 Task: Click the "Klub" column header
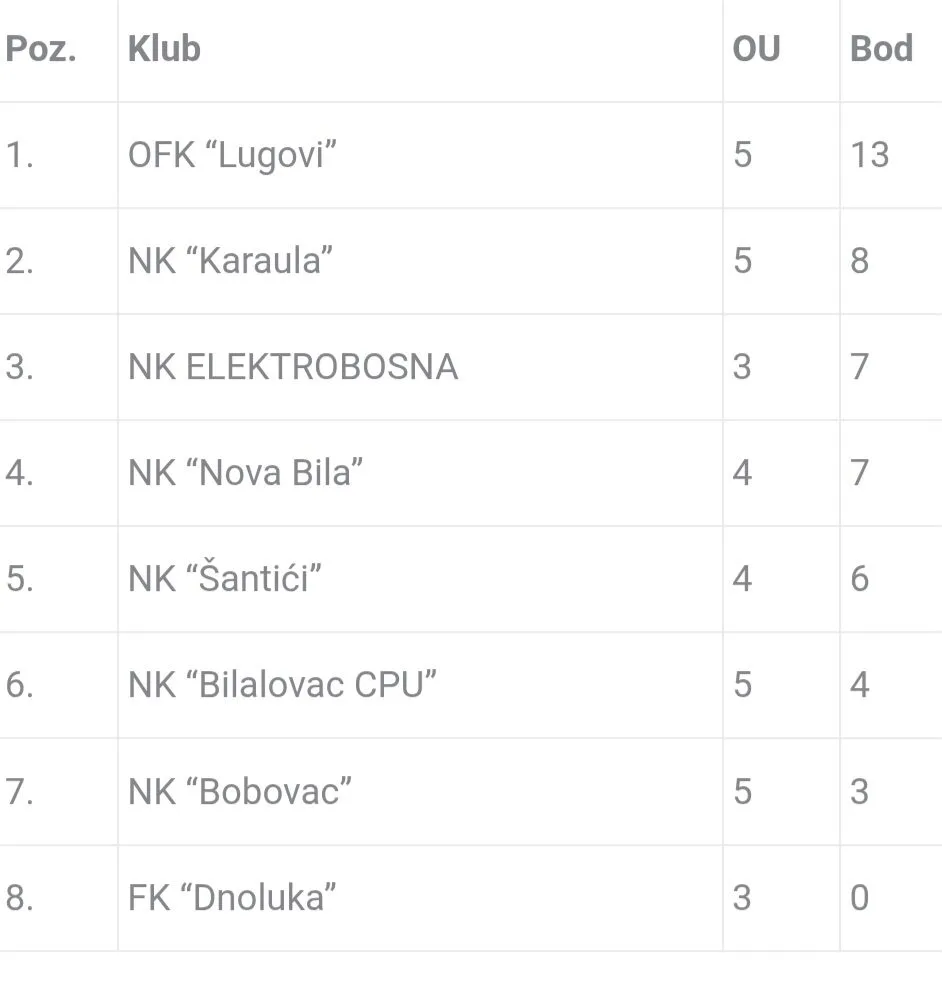click(164, 49)
